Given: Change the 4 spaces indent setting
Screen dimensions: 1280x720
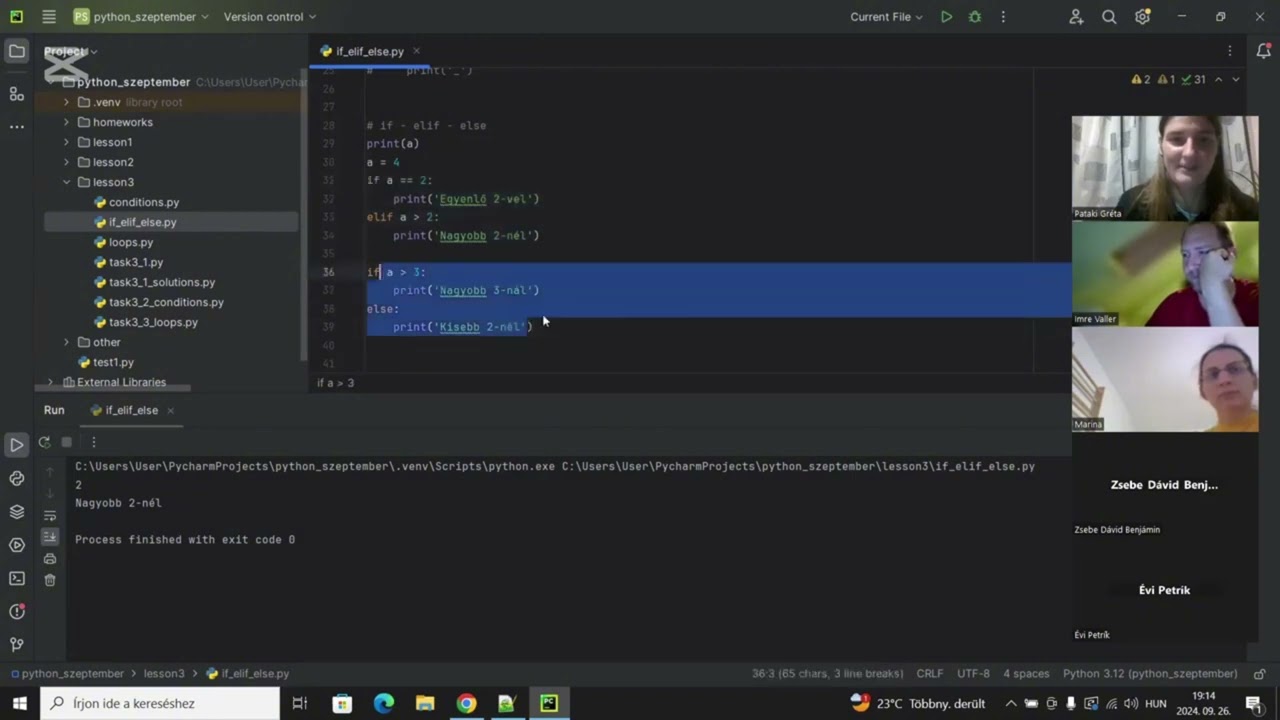Looking at the screenshot, I should (1026, 674).
